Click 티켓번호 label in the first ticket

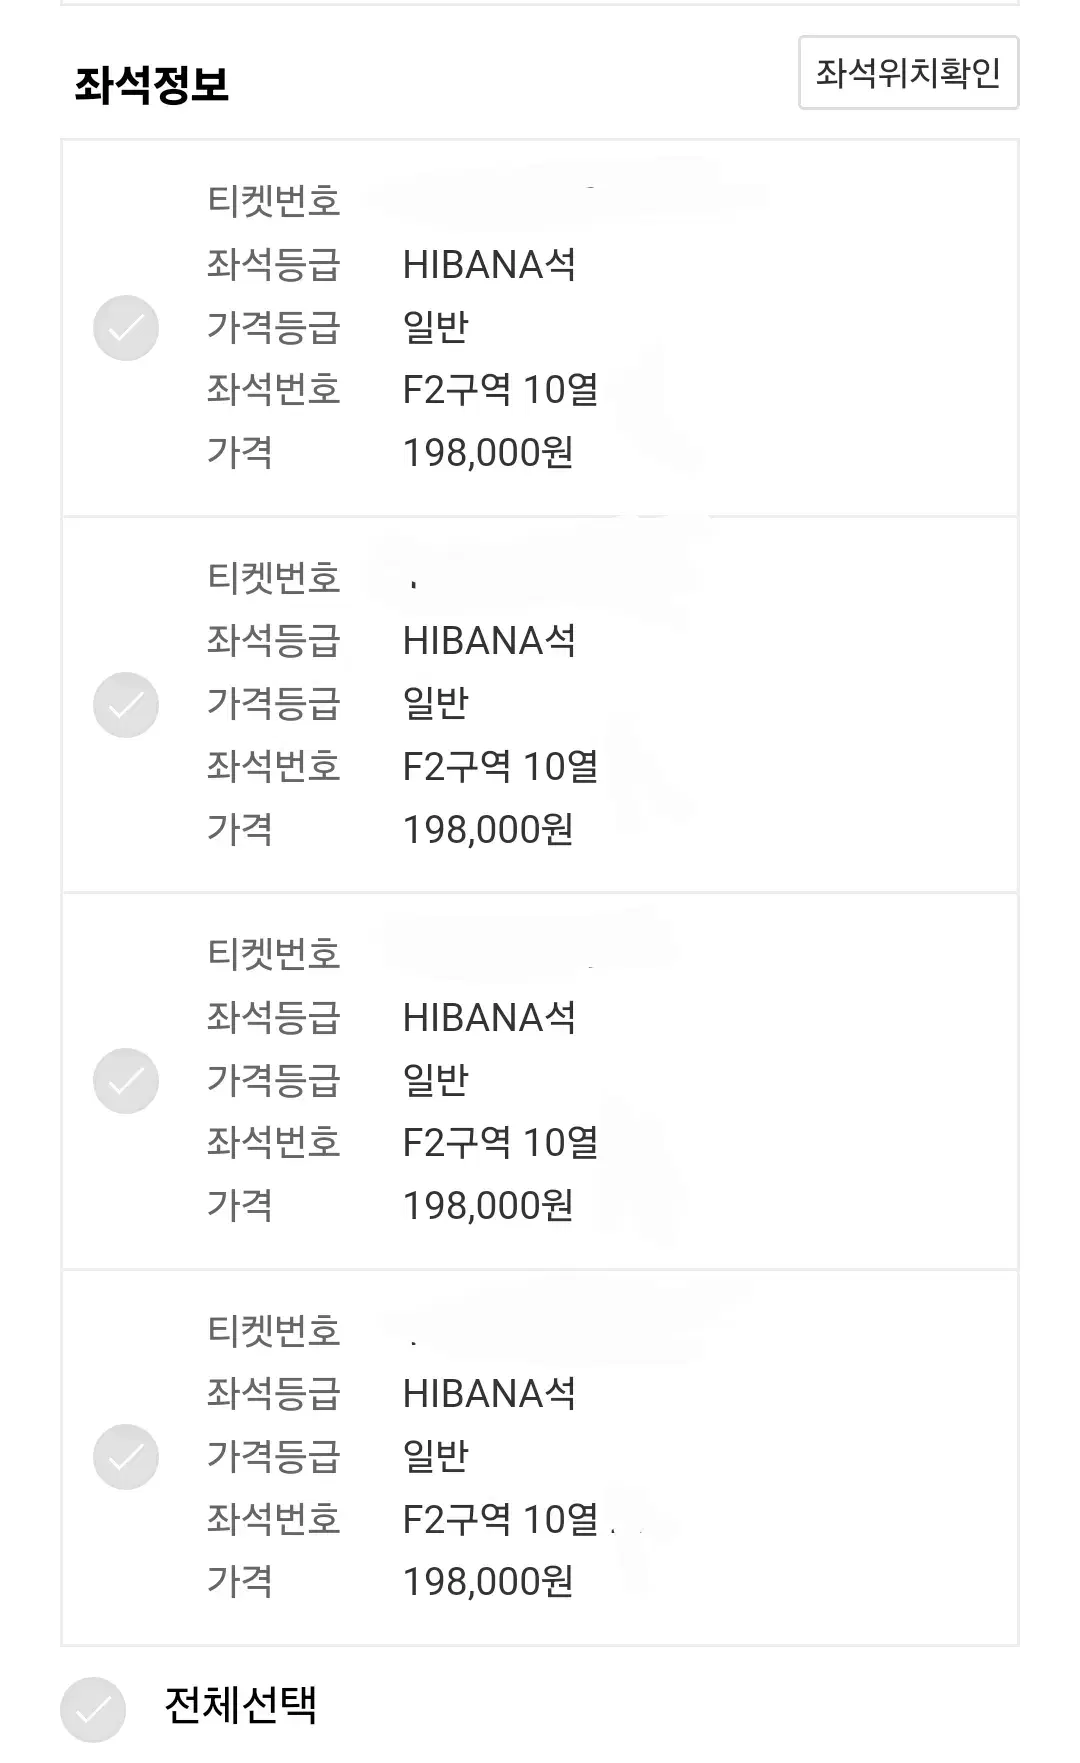[x=274, y=201]
